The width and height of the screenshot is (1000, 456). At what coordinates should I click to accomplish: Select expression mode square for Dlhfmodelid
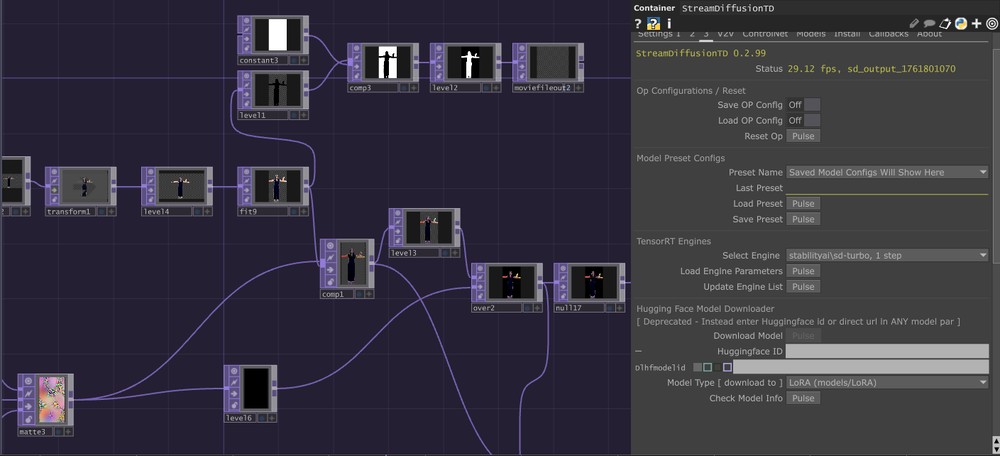(707, 367)
